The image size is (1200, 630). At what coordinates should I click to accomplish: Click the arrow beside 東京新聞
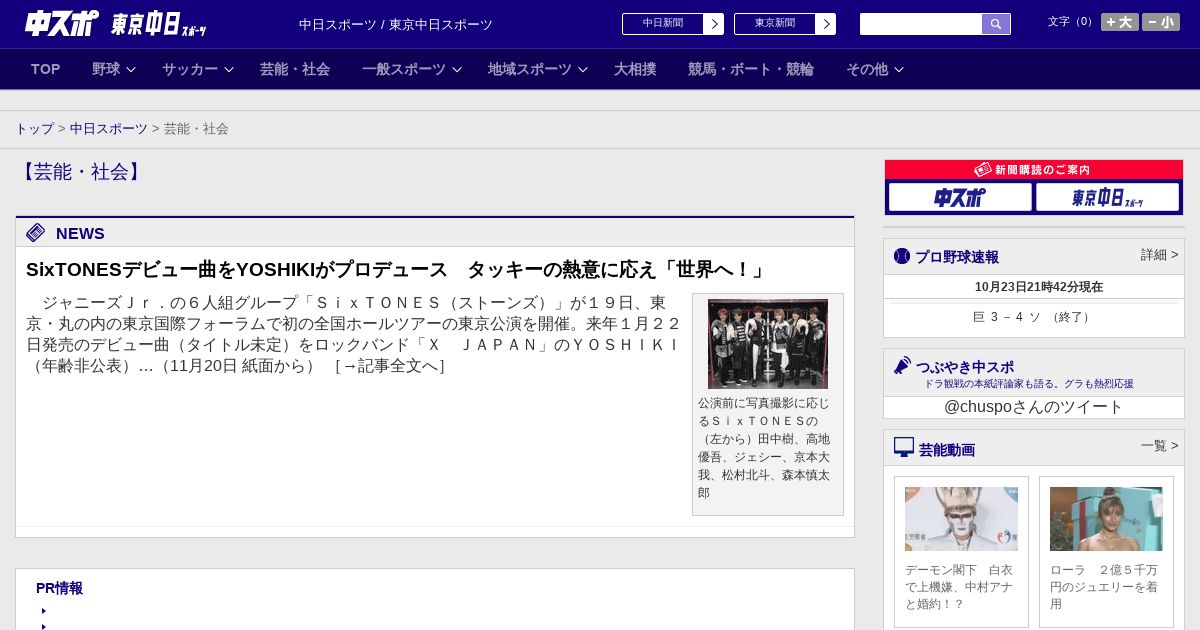(826, 24)
